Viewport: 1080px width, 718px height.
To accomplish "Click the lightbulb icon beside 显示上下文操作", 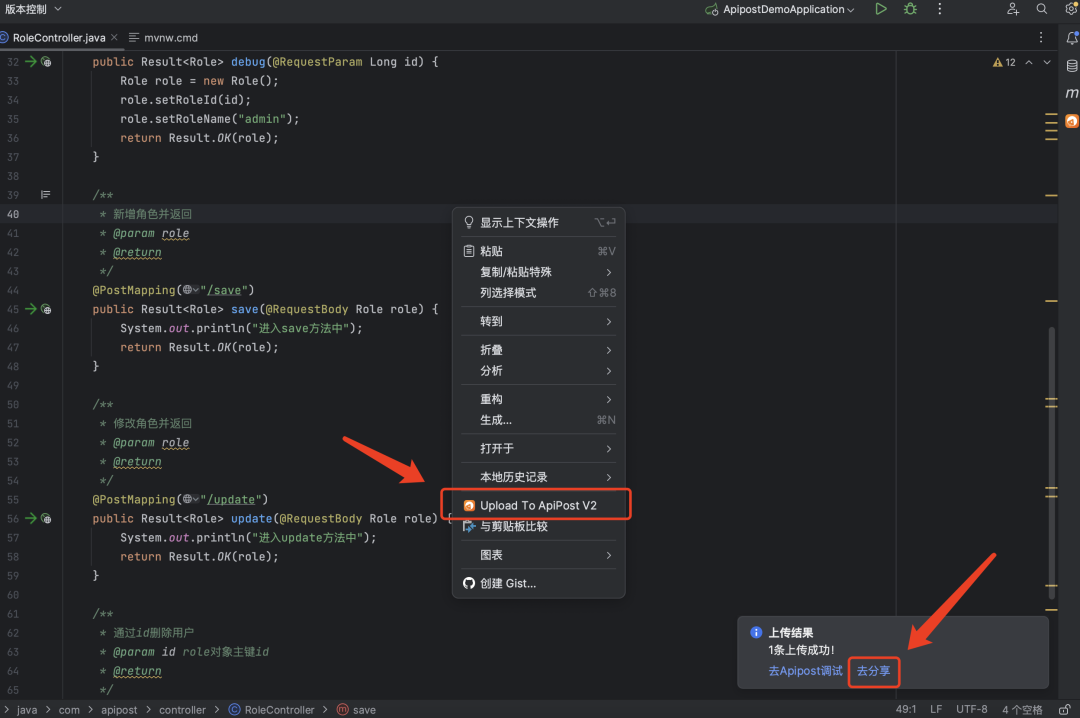I will [469, 222].
